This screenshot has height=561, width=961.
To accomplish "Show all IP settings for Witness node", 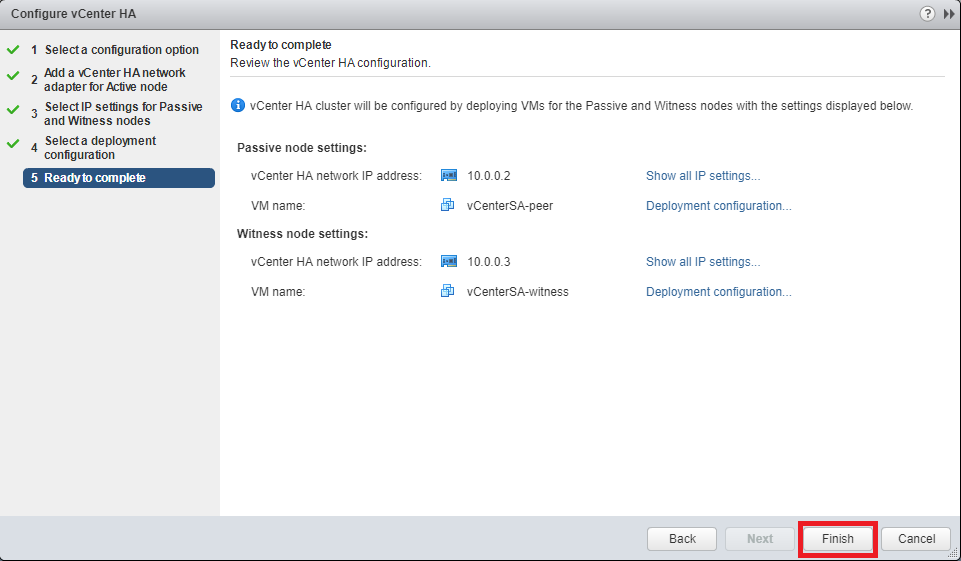I will 703,262.
